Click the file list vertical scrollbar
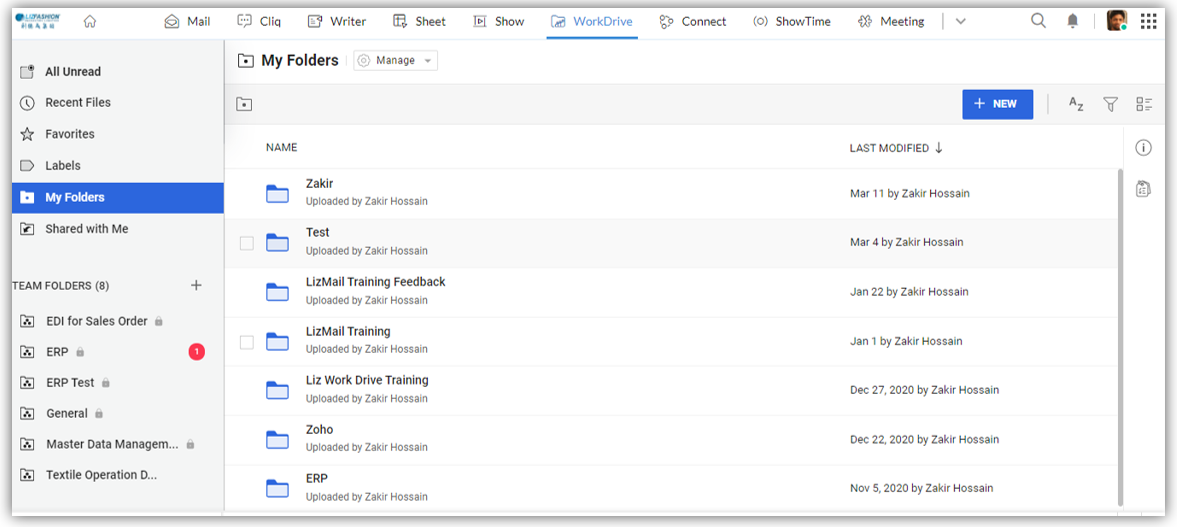The height and width of the screenshot is (527, 1177). 1121,336
